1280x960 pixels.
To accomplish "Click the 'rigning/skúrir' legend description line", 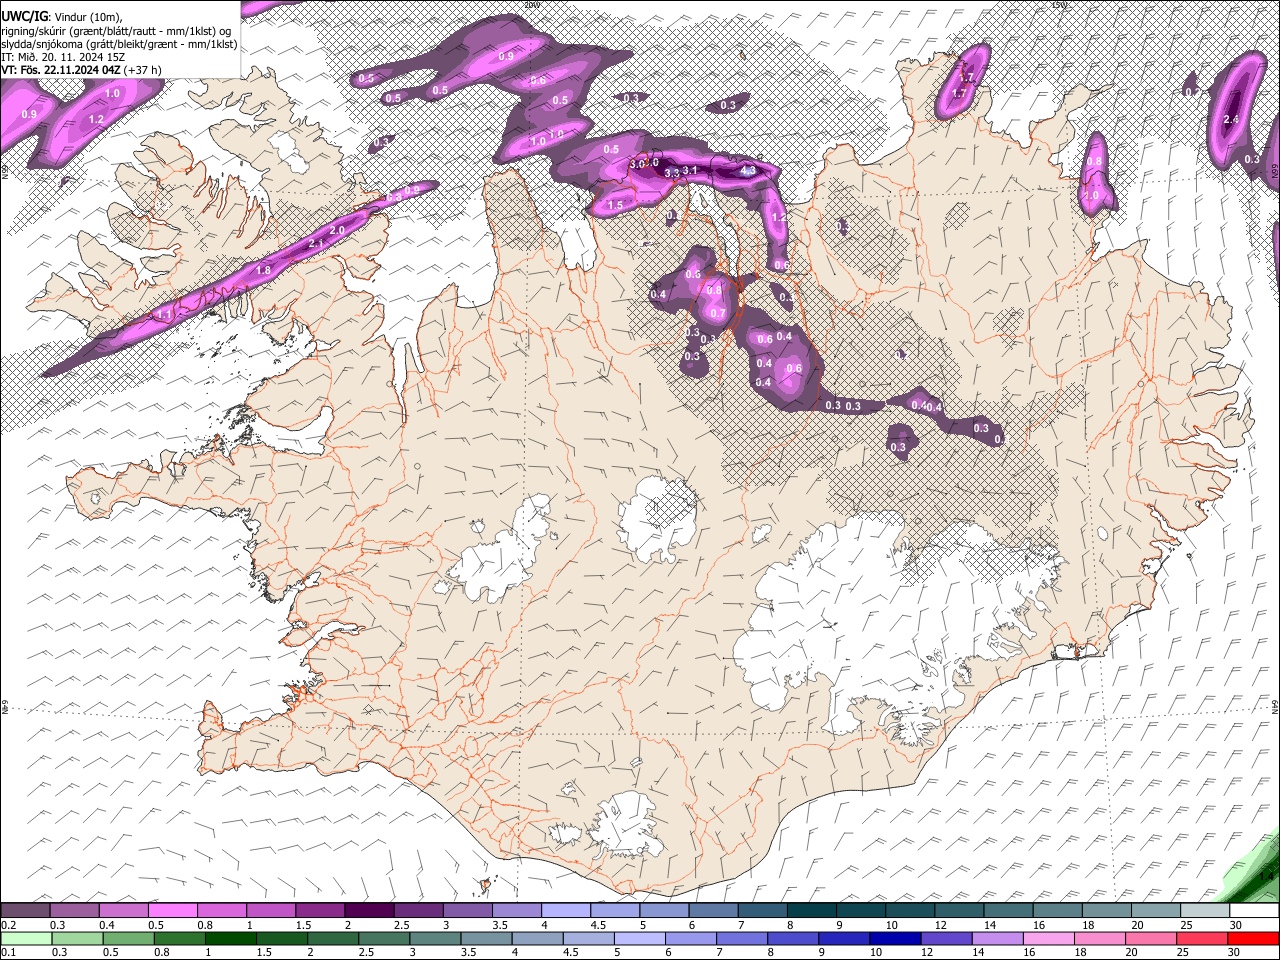I will 116,30.
